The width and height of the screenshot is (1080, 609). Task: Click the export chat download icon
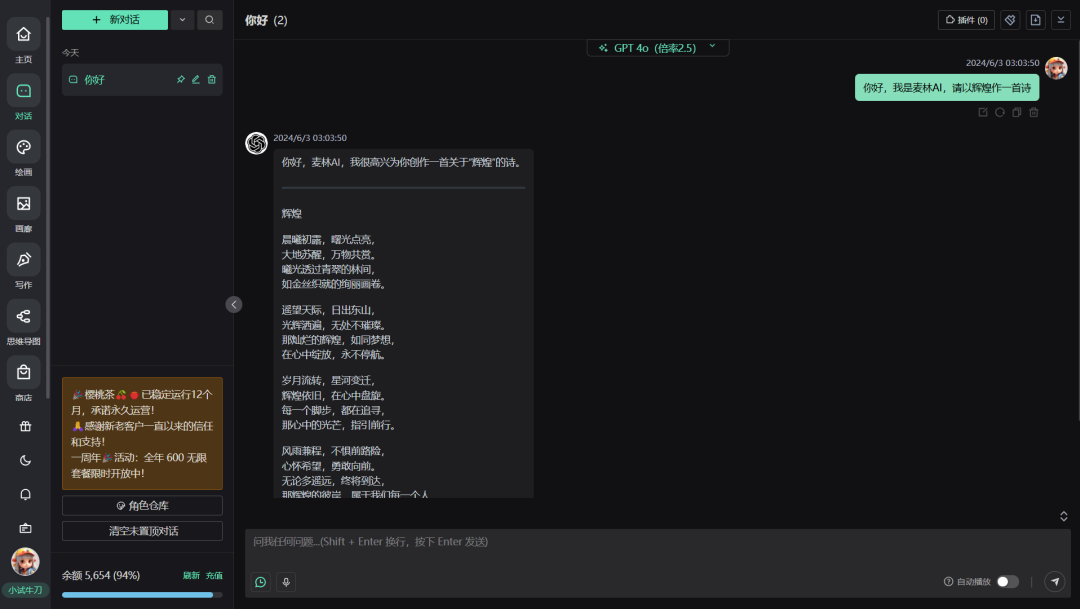1035,20
